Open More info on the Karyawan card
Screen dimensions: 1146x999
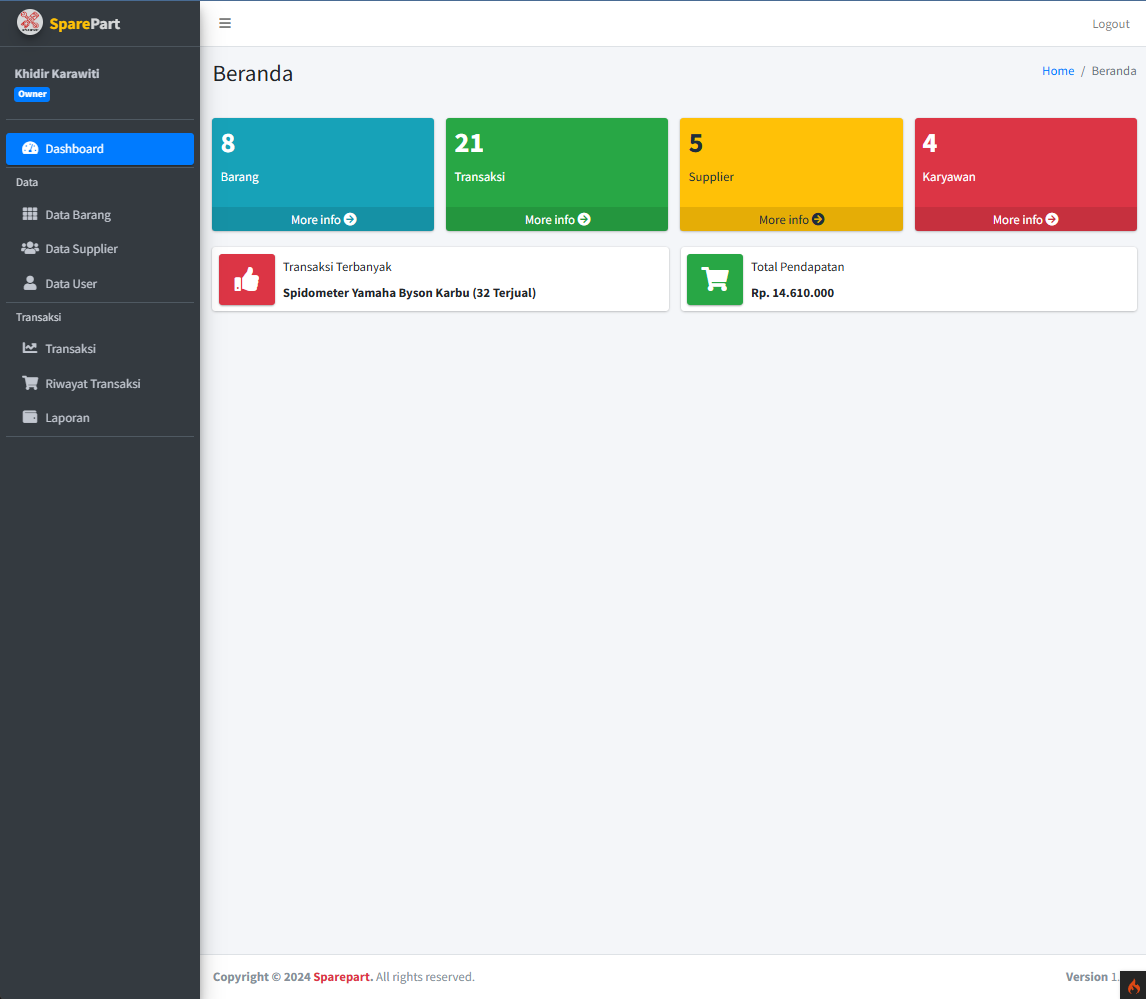(1025, 219)
